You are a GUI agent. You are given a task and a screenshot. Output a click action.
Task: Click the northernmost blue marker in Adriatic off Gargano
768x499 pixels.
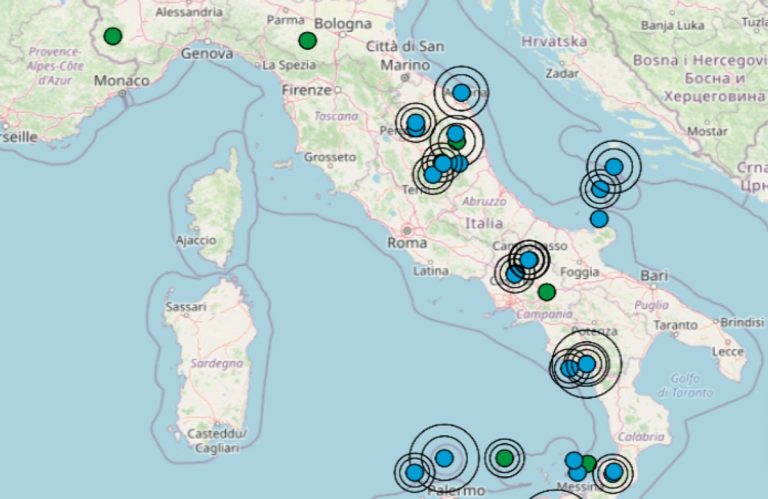[614, 166]
